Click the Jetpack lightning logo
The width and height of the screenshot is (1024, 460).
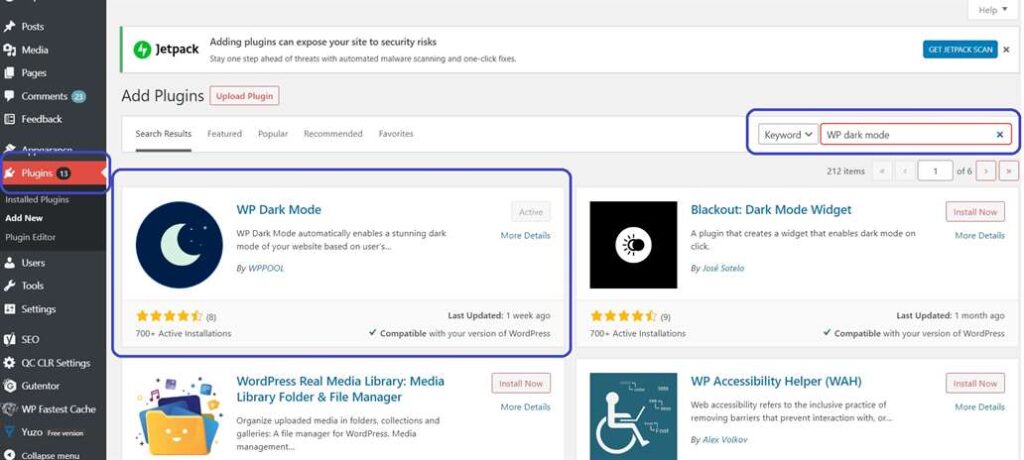point(142,50)
